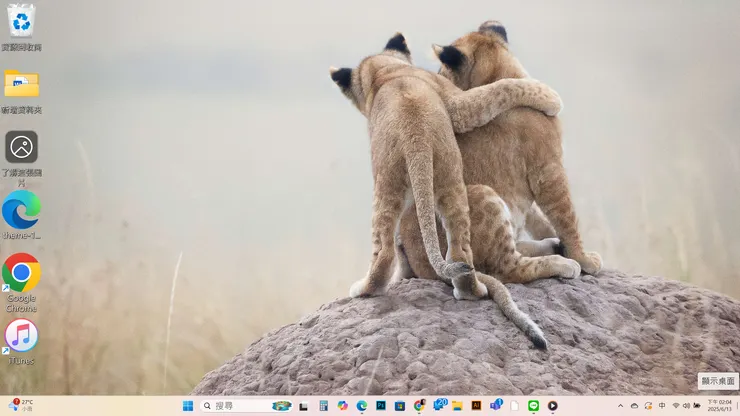Screen dimensions: 740x416
Task: Switch the input method indicator 中
Action: [662, 406]
